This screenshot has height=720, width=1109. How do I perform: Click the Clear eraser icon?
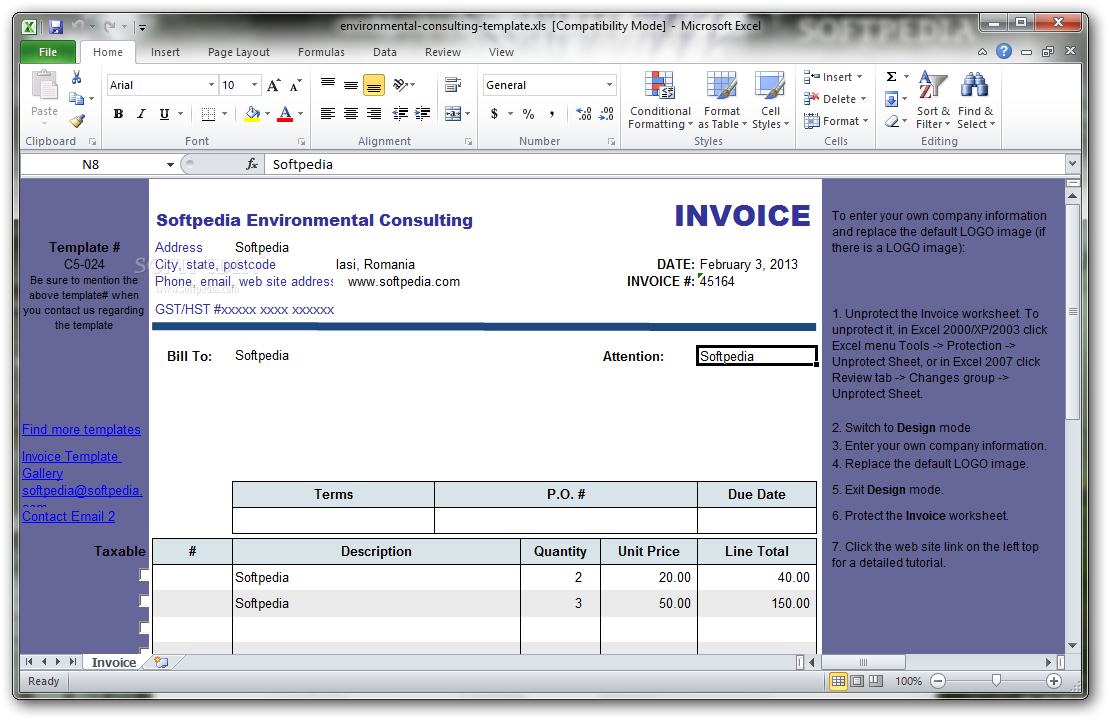[893, 121]
